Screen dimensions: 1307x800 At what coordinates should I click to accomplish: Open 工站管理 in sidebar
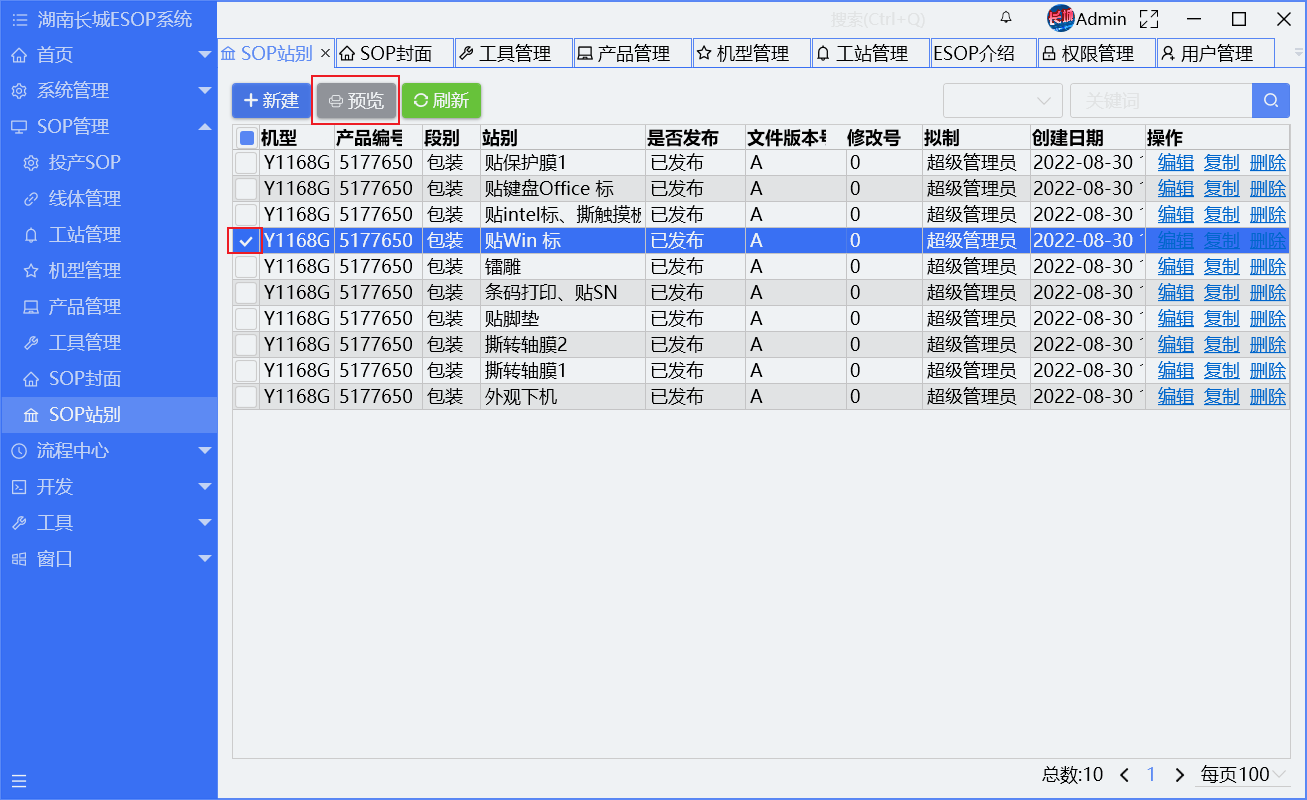(x=108, y=234)
